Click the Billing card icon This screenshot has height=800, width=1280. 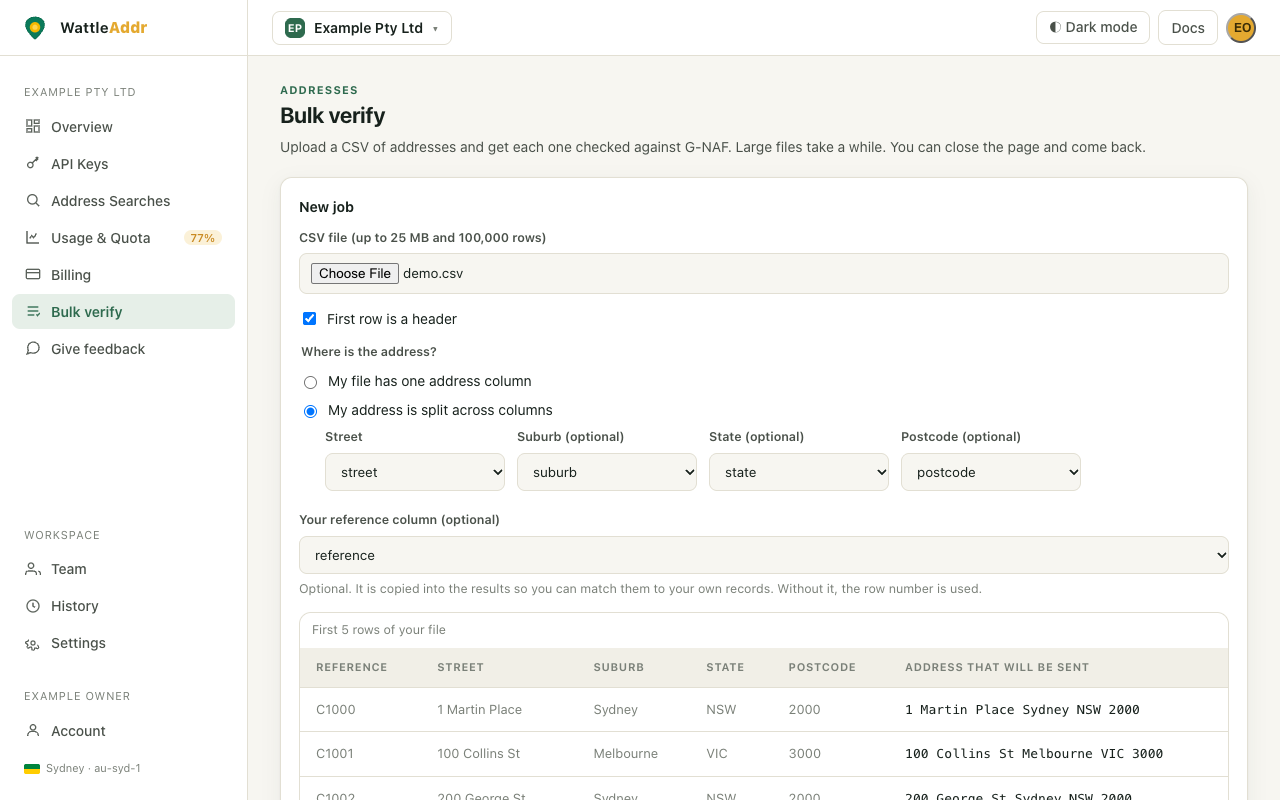(33, 275)
